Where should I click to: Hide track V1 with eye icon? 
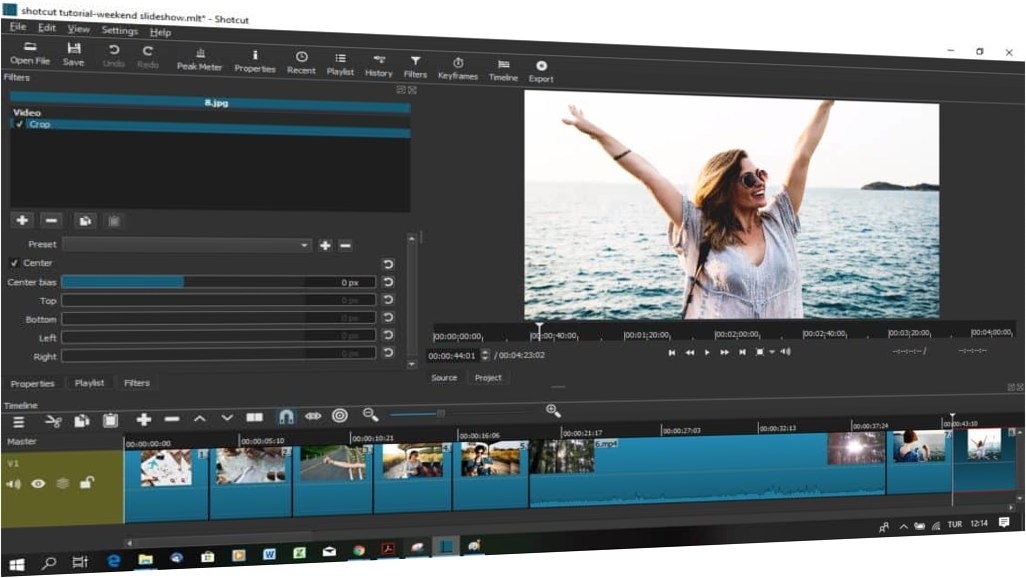coord(38,484)
